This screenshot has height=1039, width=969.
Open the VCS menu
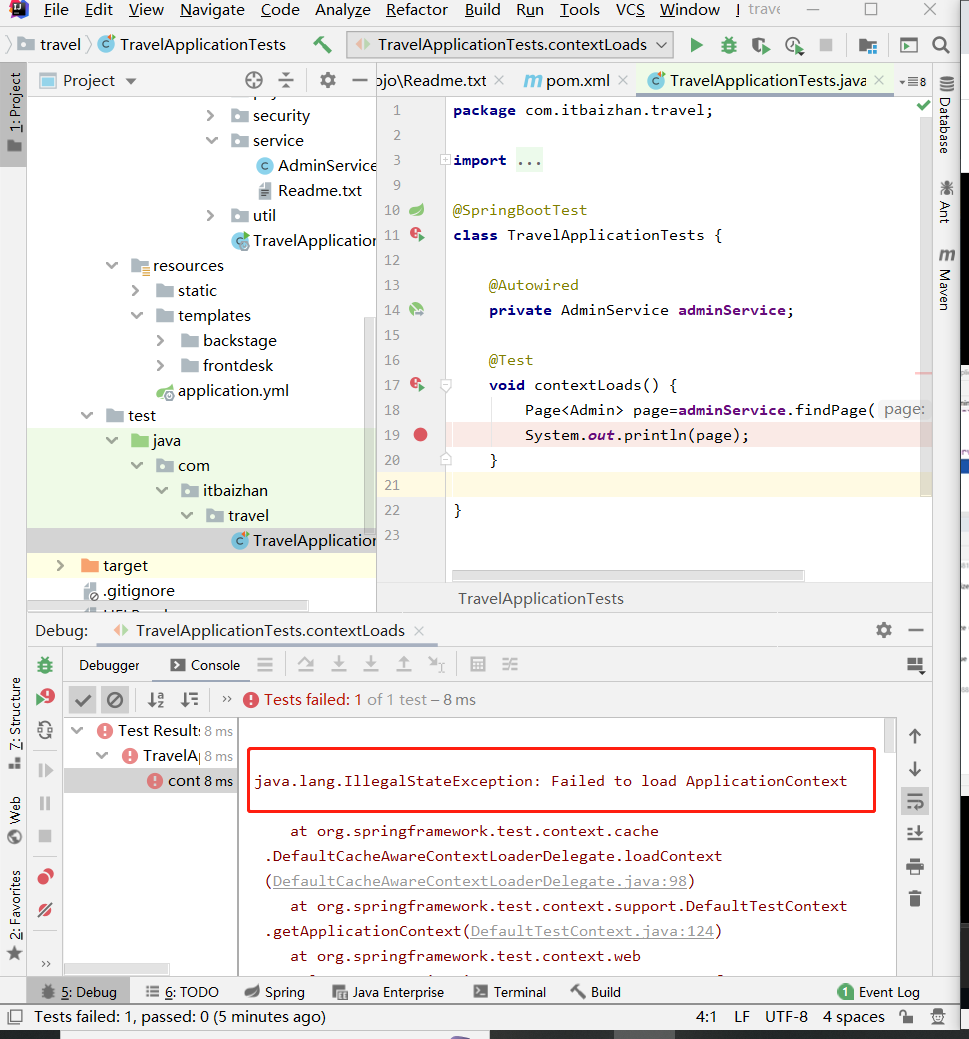630,10
